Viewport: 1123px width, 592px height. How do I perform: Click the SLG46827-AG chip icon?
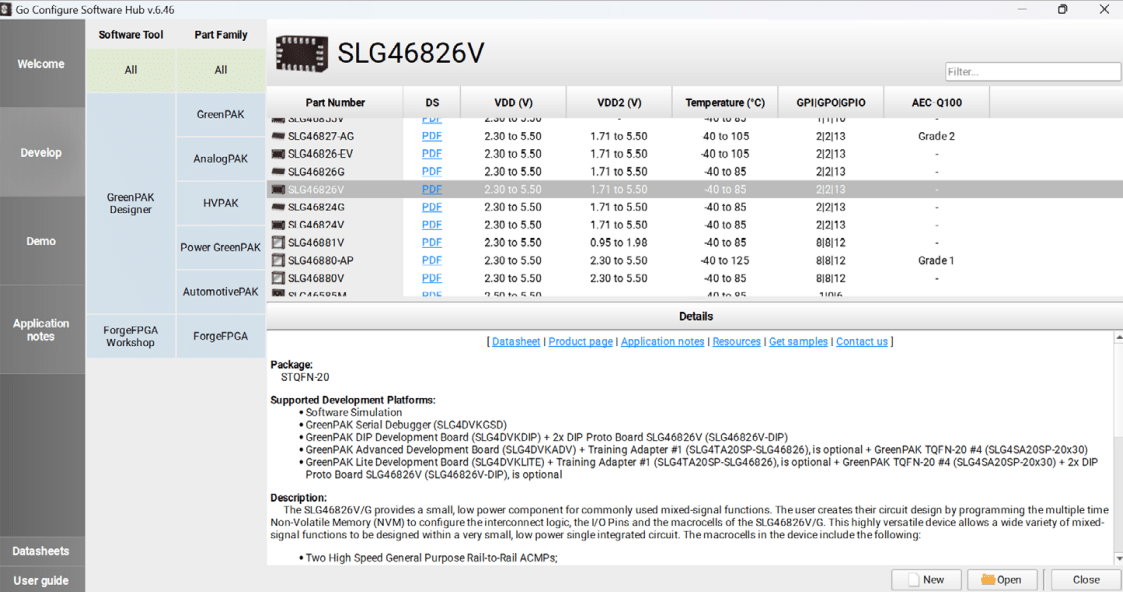[x=278, y=136]
